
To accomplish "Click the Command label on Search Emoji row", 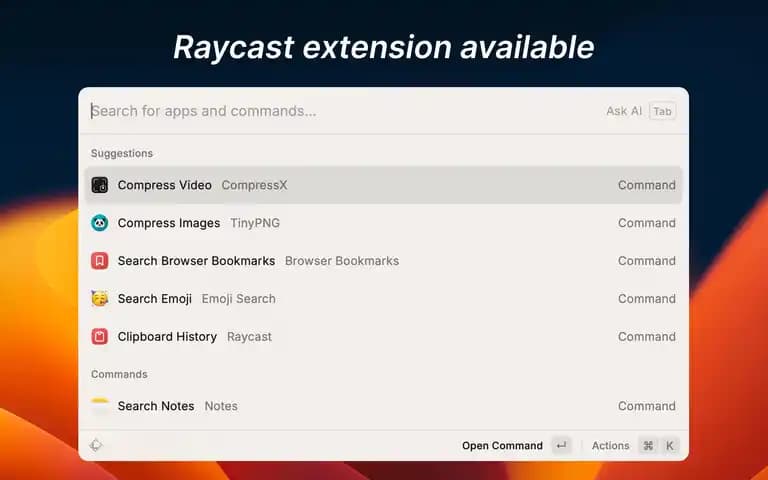I will click(647, 298).
